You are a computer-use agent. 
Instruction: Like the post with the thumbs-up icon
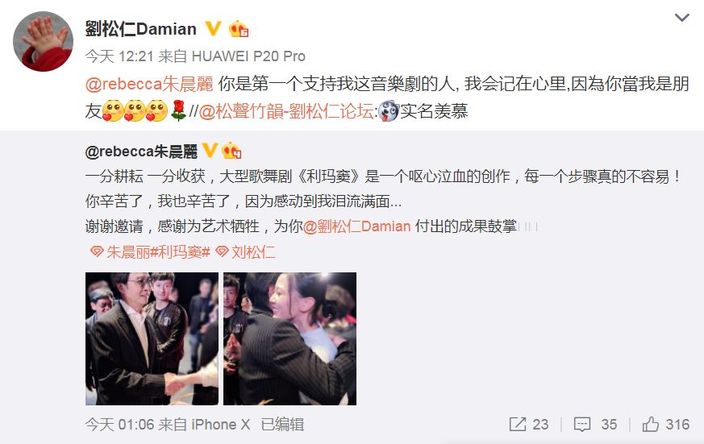[651, 424]
